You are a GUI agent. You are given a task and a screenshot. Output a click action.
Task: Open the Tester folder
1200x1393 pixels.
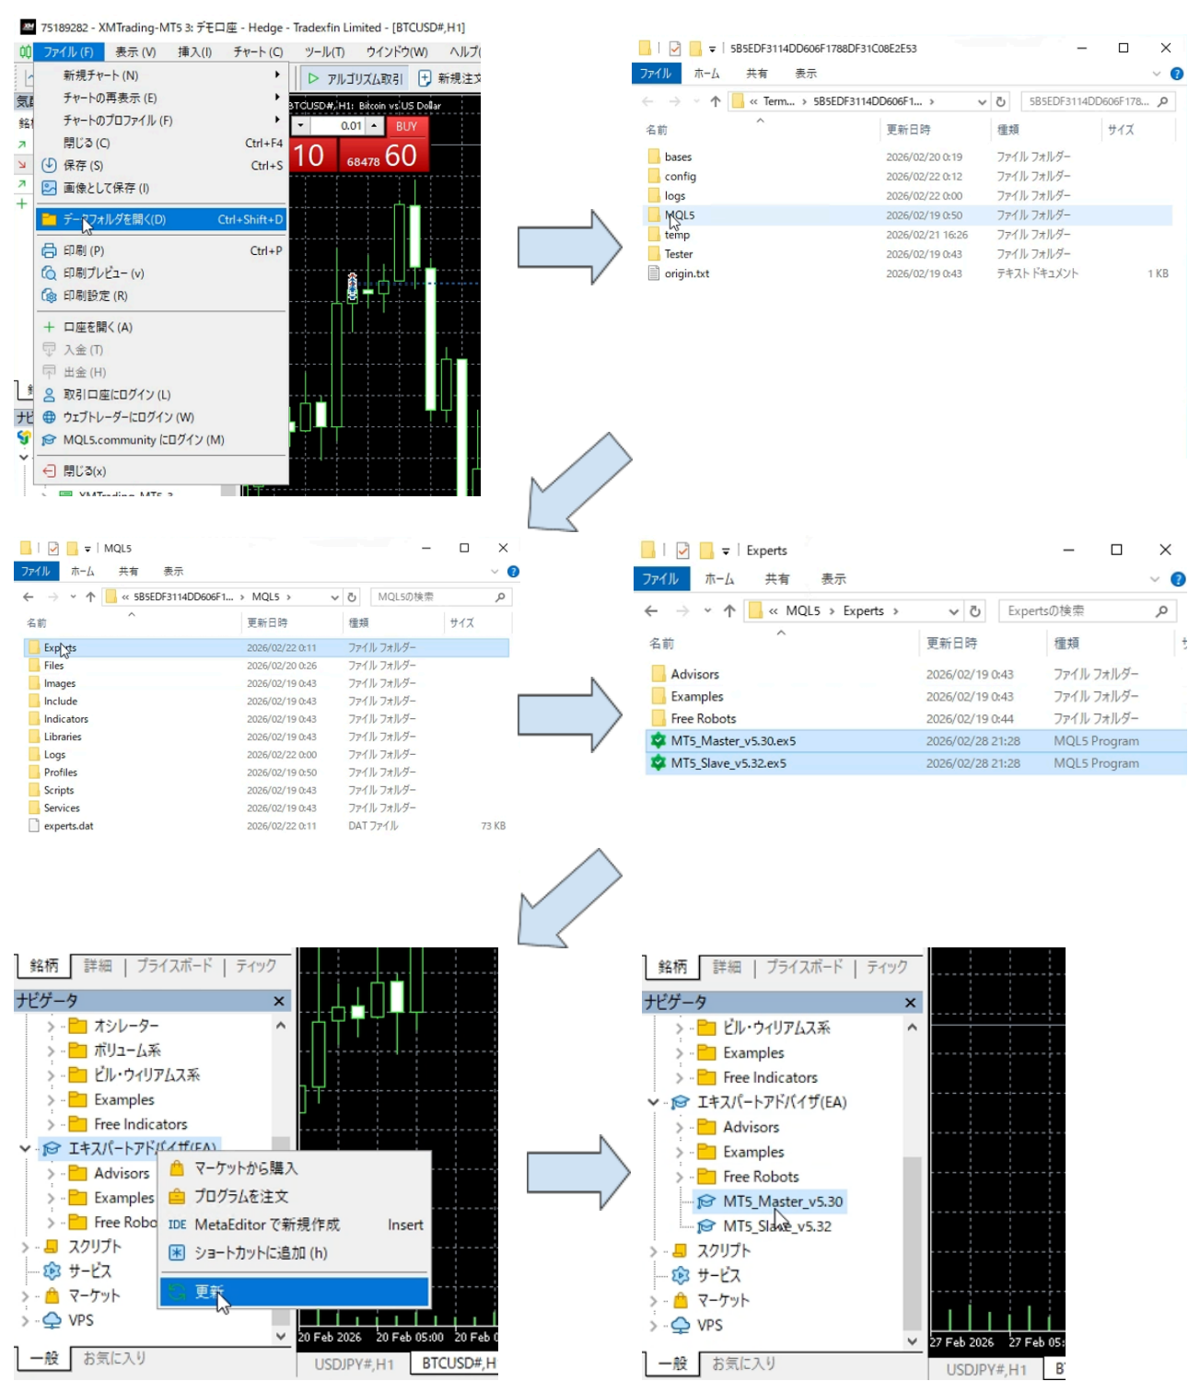click(x=678, y=254)
